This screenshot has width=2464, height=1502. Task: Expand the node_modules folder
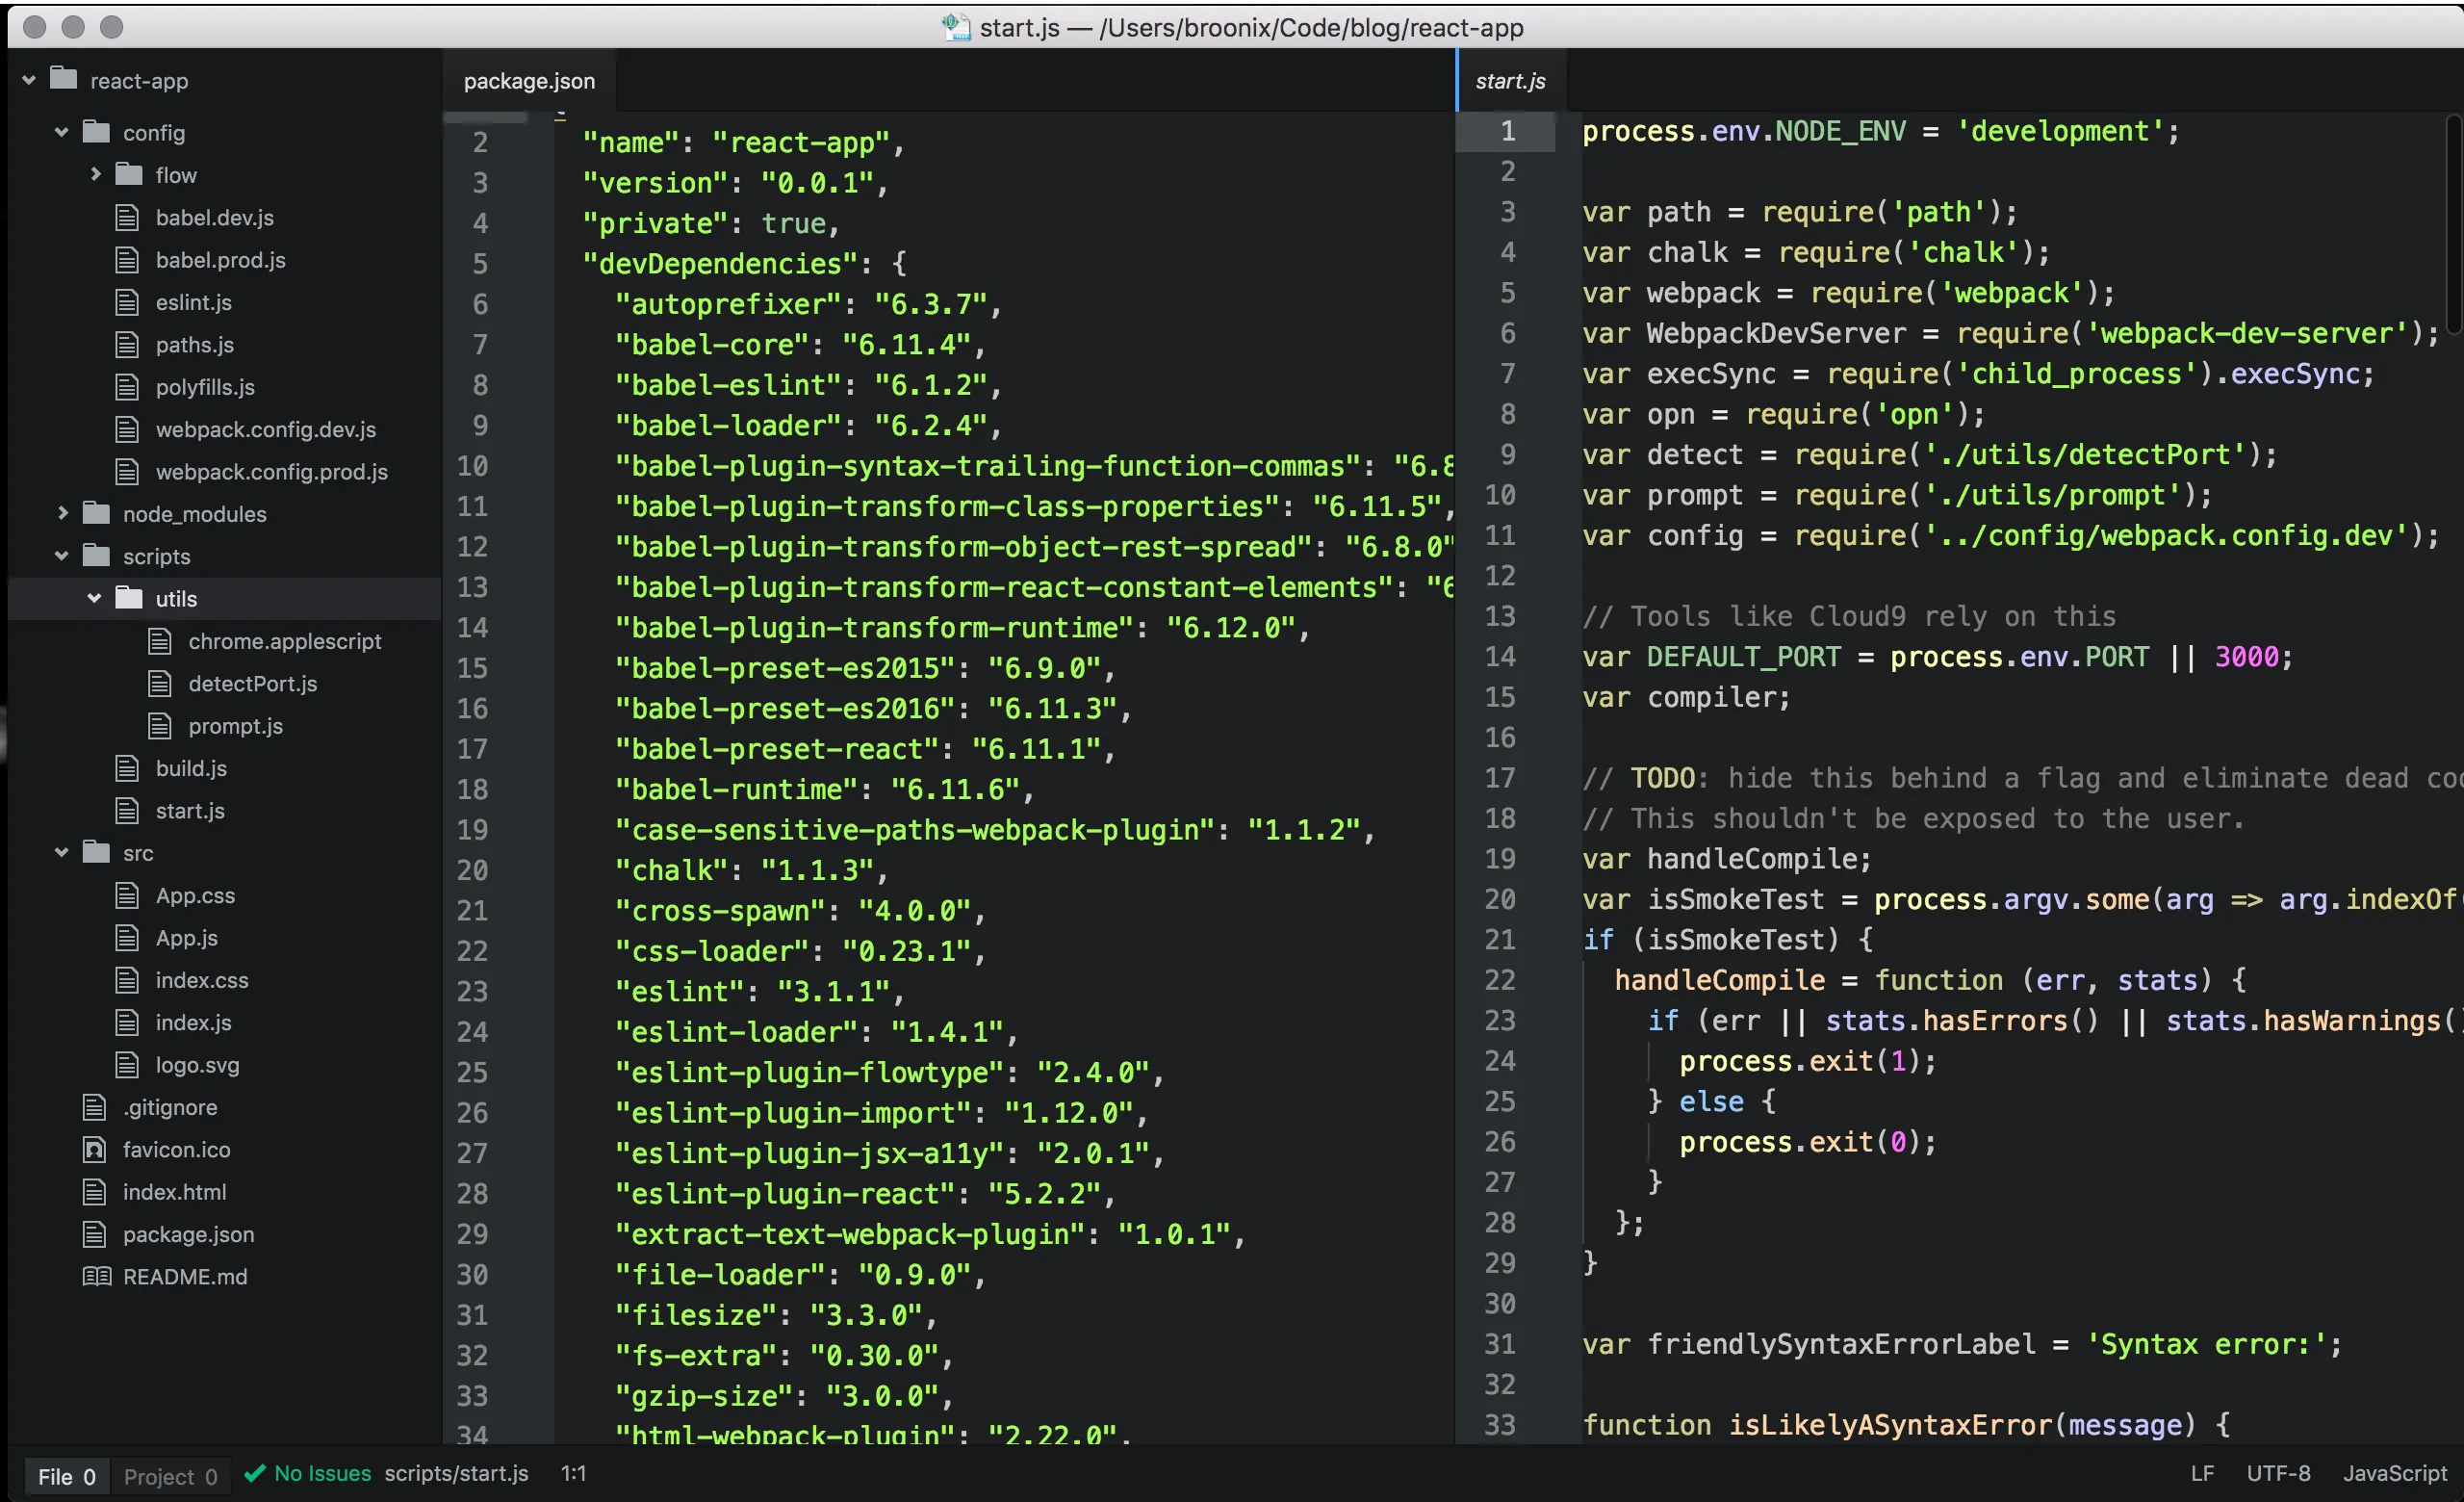click(x=61, y=514)
